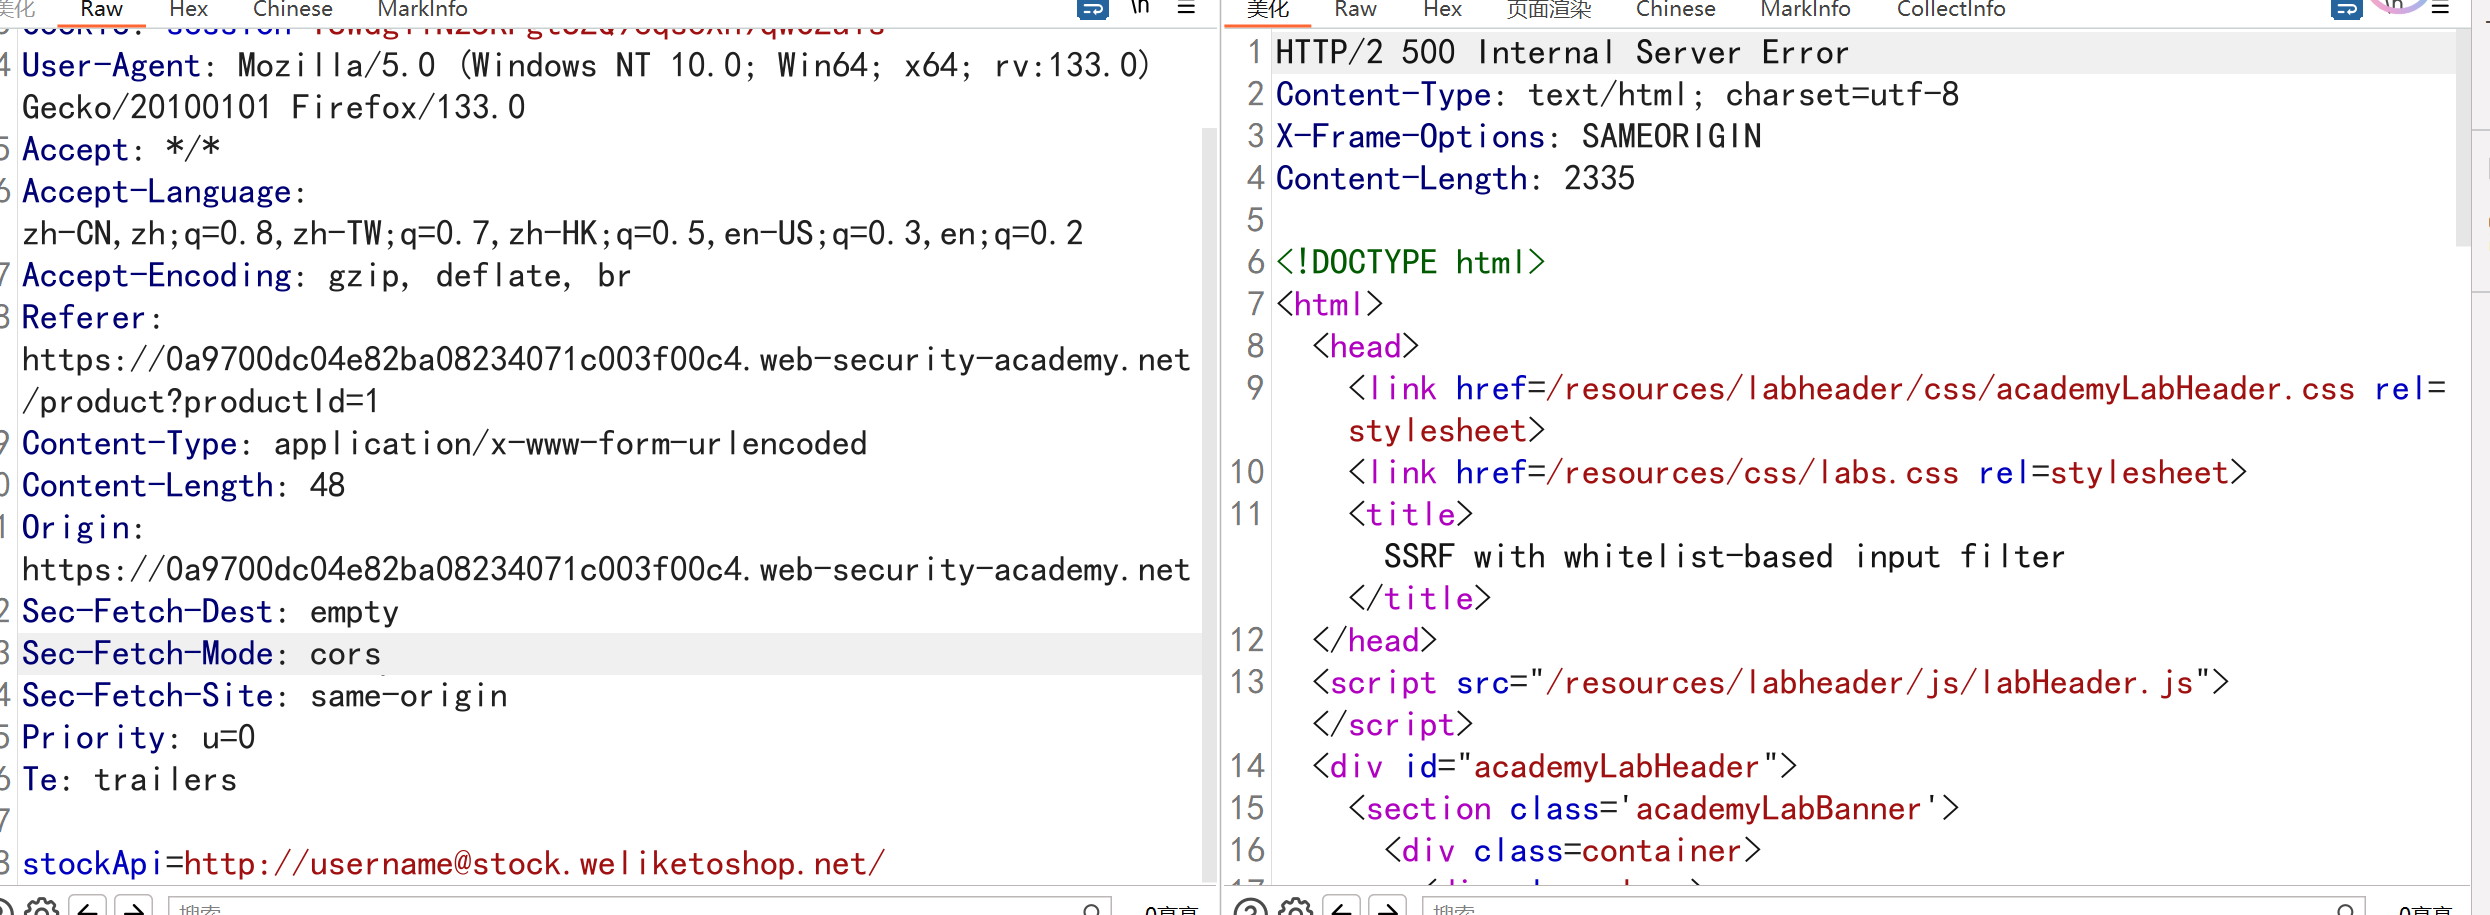Open request search settings gear

coord(42,907)
